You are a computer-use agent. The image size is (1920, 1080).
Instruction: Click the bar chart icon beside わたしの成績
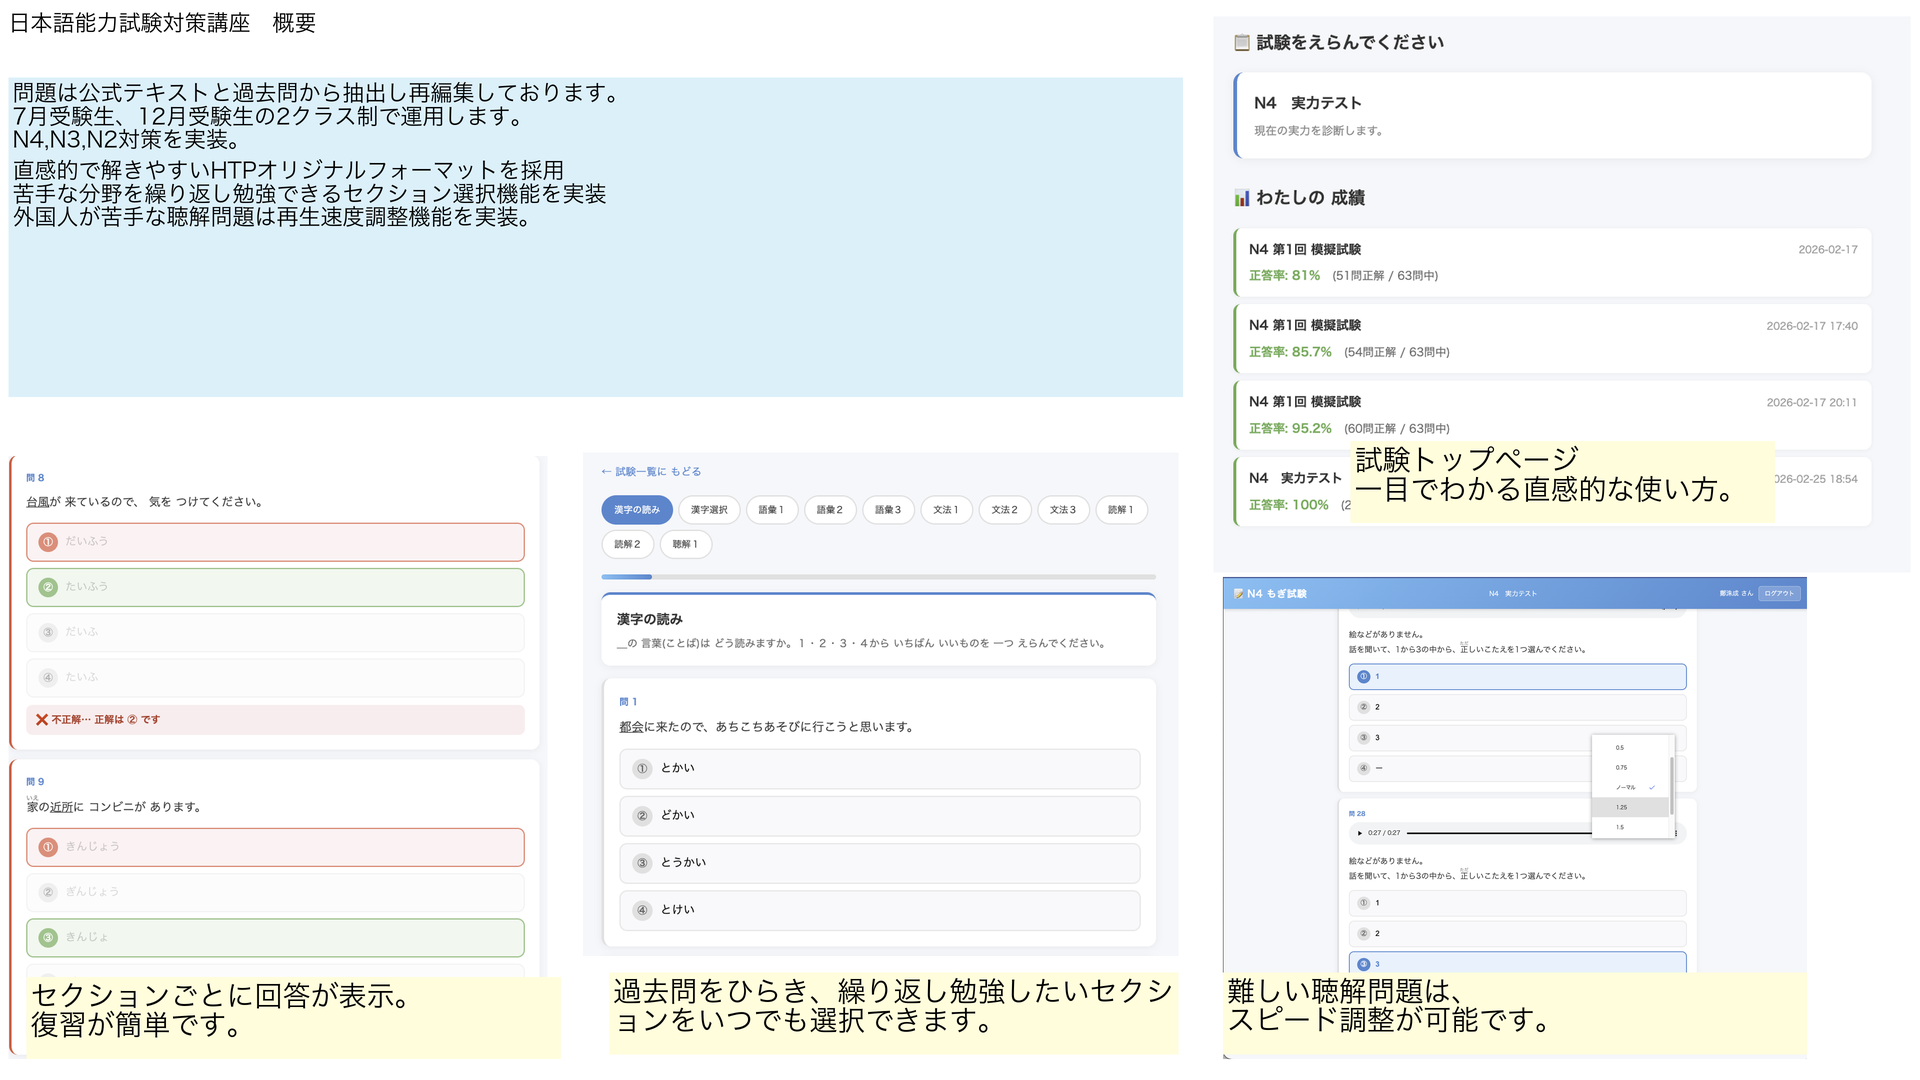coord(1241,197)
